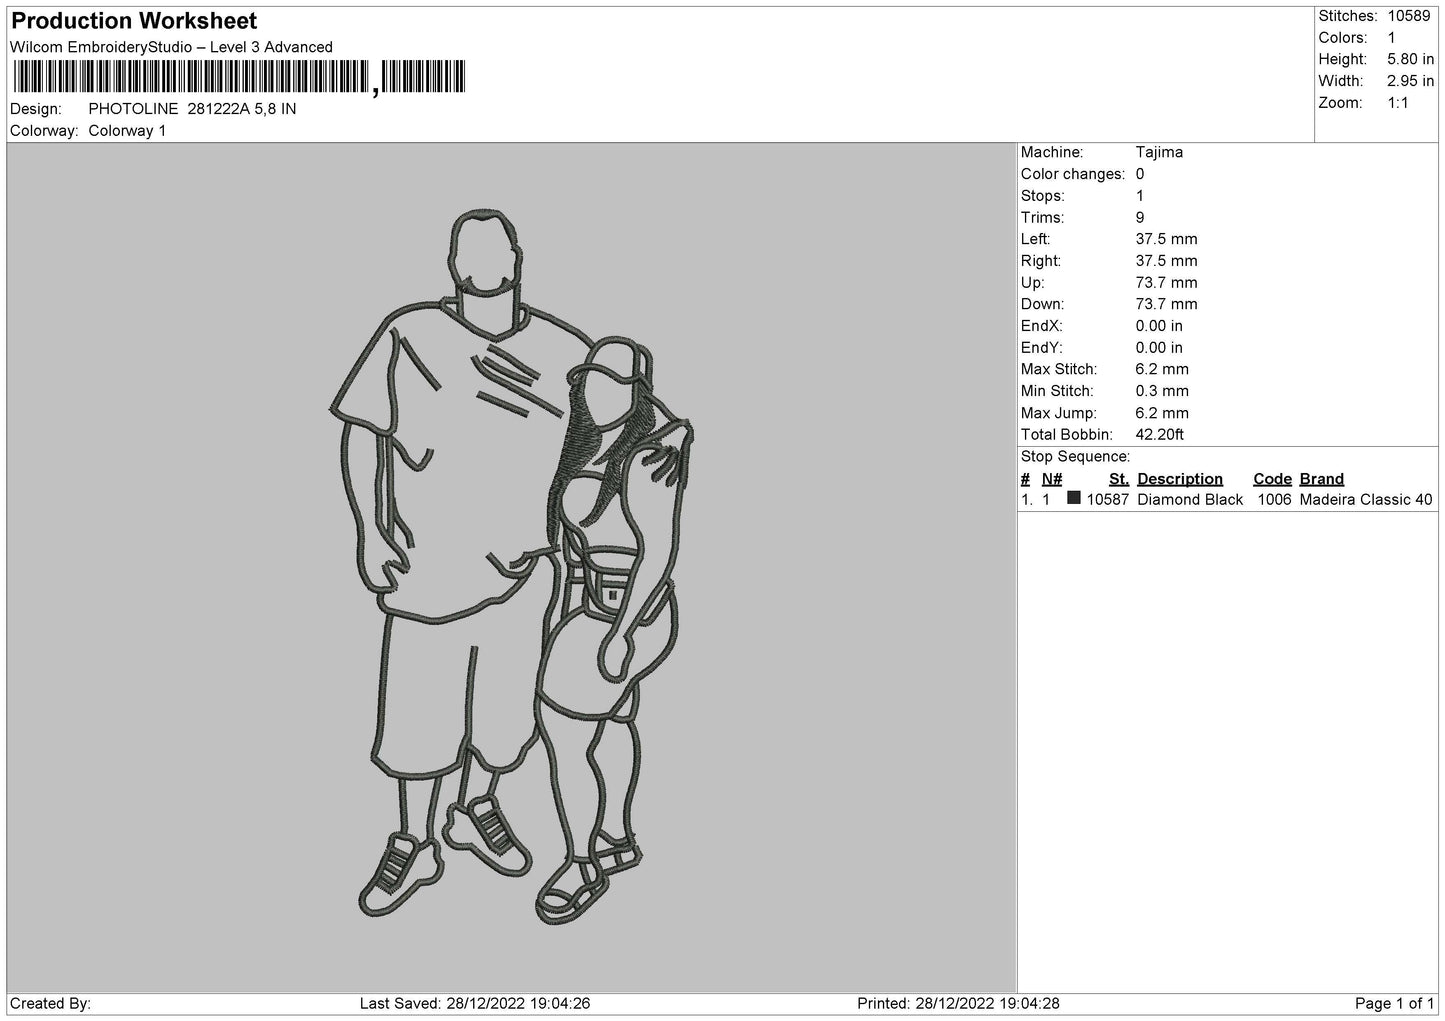Viewport: 1445px width, 1021px height.
Task: Click the embroidery design preview figure
Action: click(512, 565)
